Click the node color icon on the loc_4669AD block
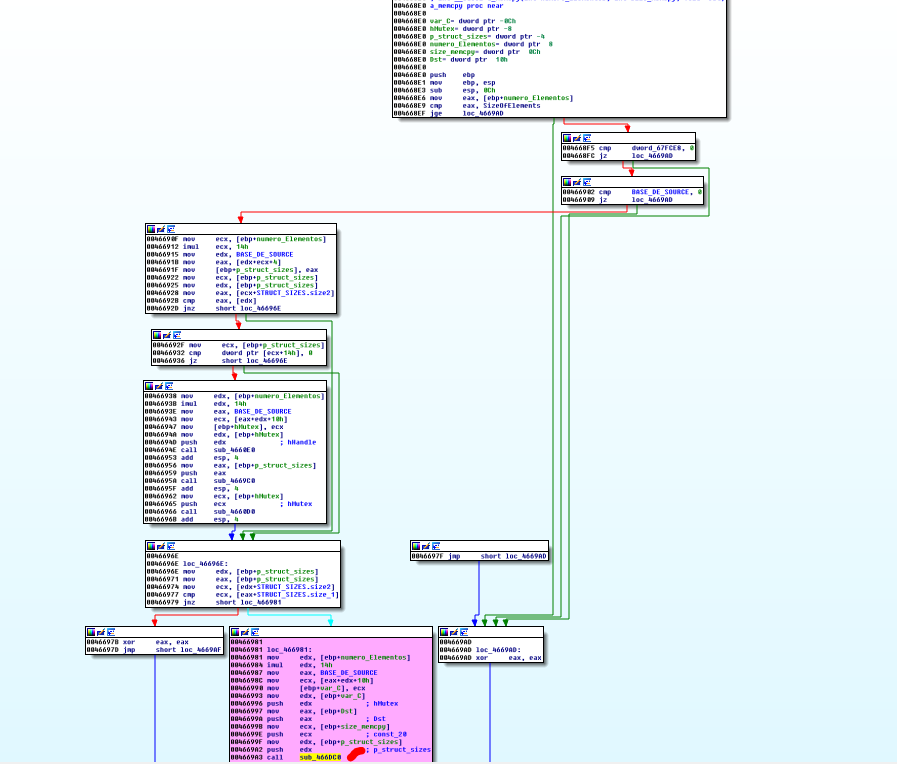 pos(444,632)
